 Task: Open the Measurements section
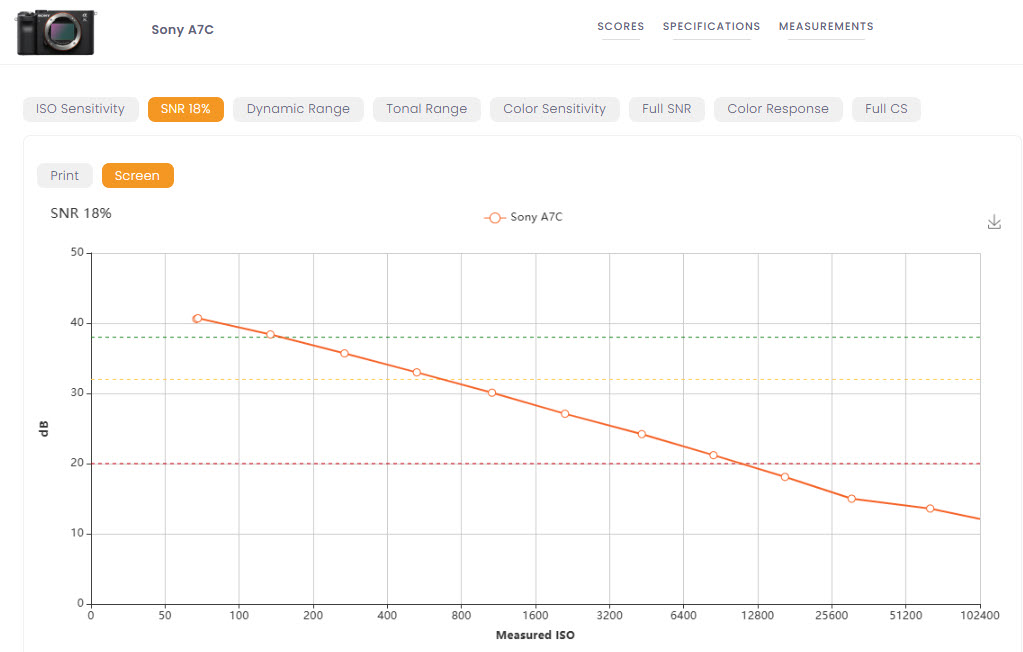pyautogui.click(x=826, y=26)
